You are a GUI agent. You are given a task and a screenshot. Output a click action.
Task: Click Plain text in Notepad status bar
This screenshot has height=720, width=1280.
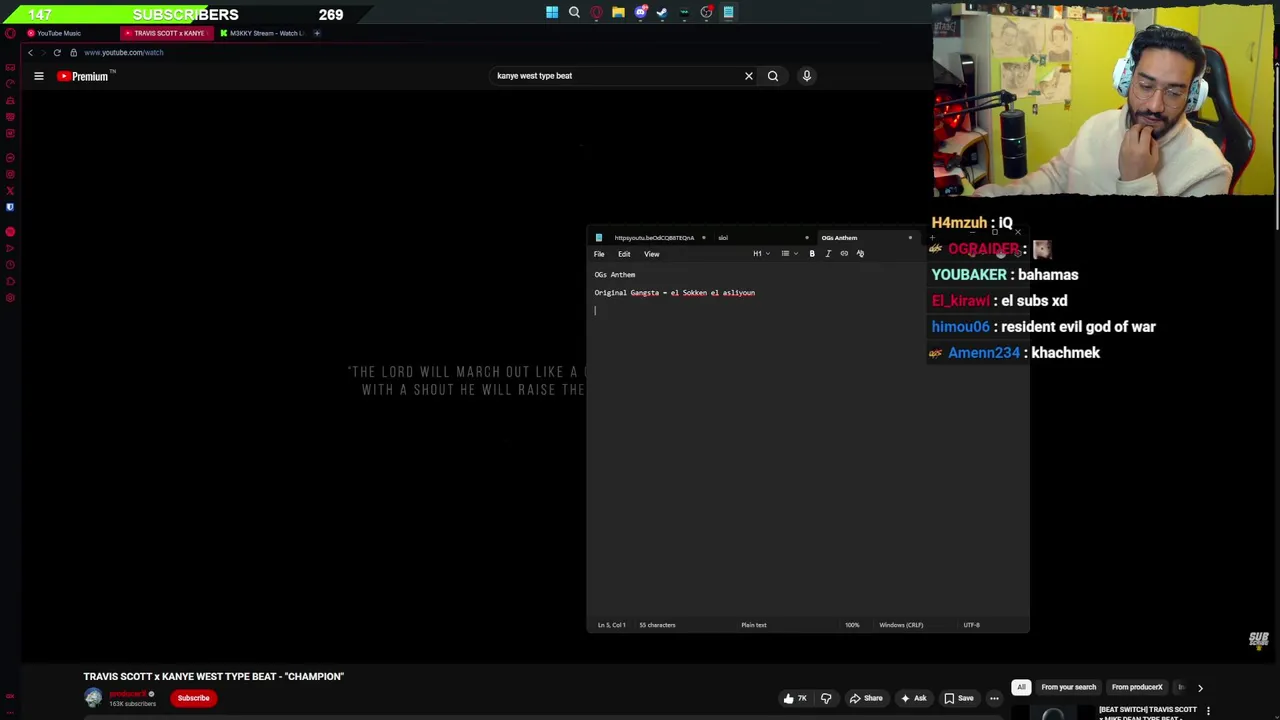[x=754, y=625]
